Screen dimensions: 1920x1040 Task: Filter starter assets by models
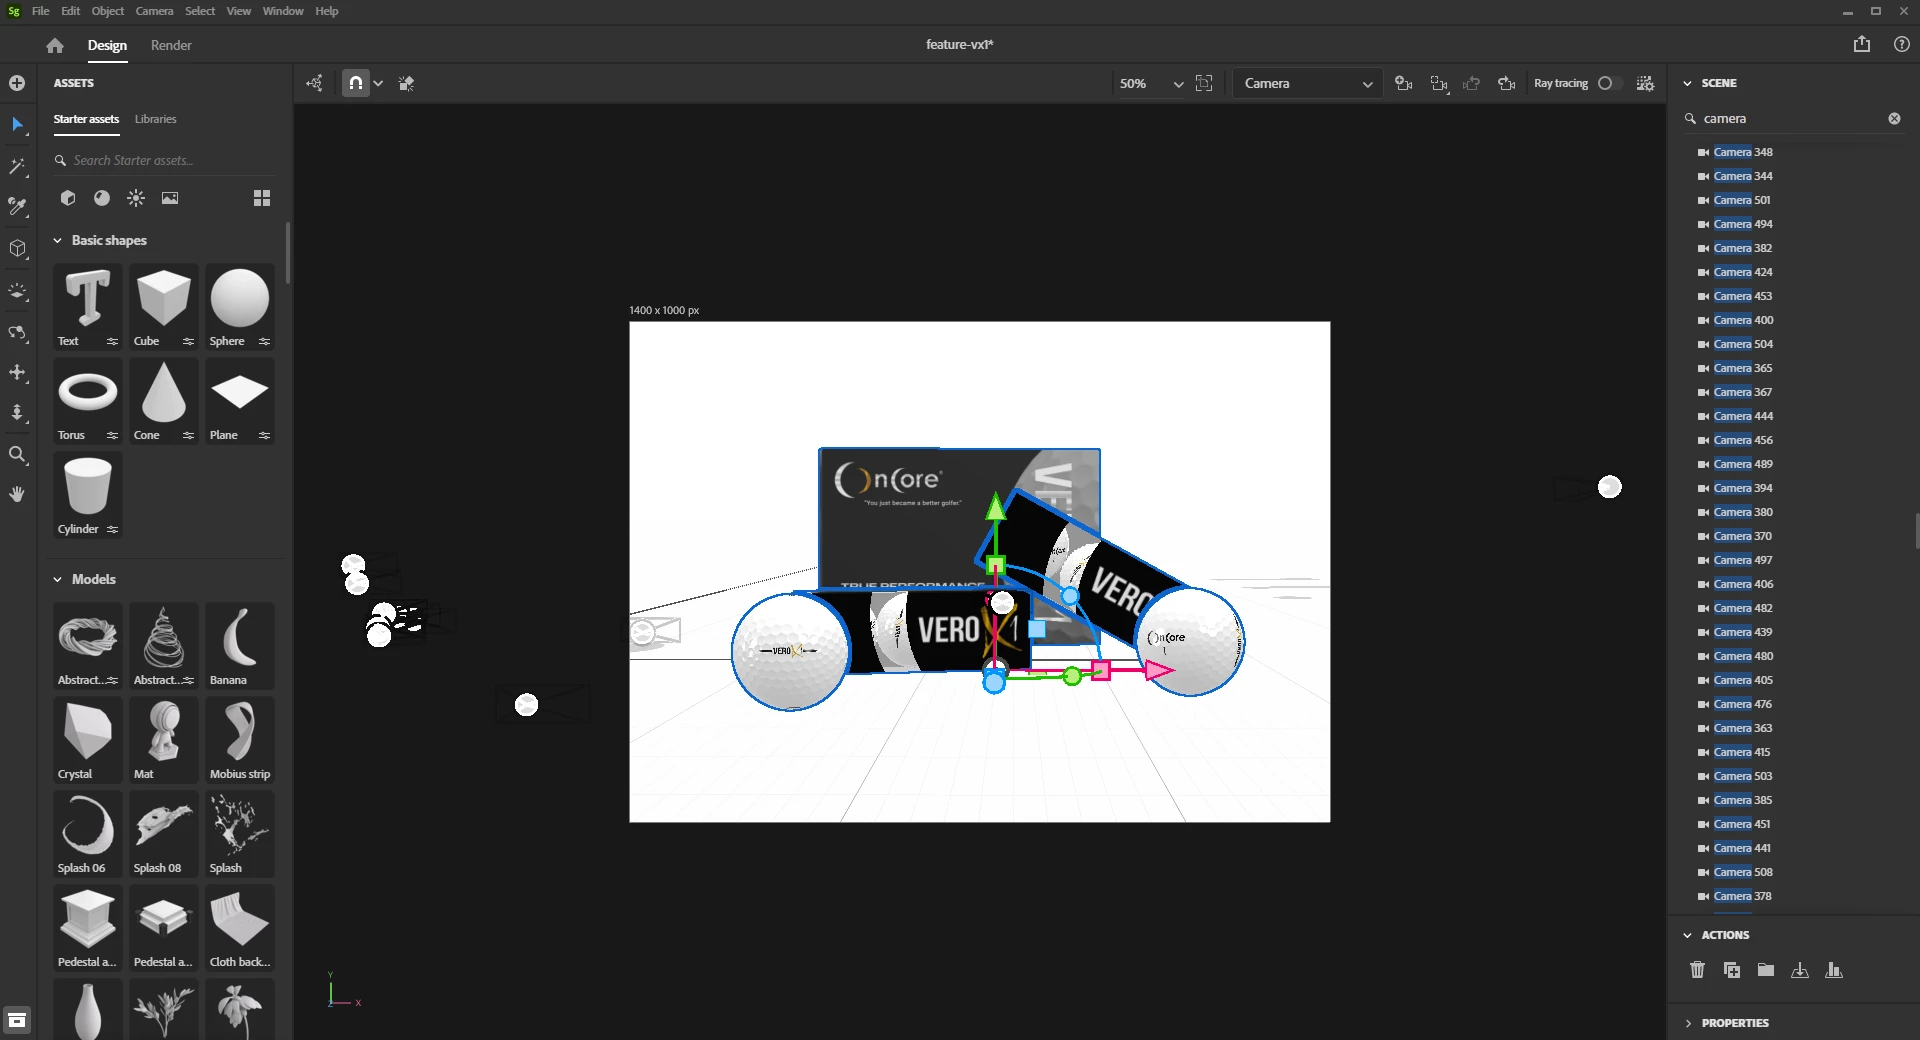point(67,198)
